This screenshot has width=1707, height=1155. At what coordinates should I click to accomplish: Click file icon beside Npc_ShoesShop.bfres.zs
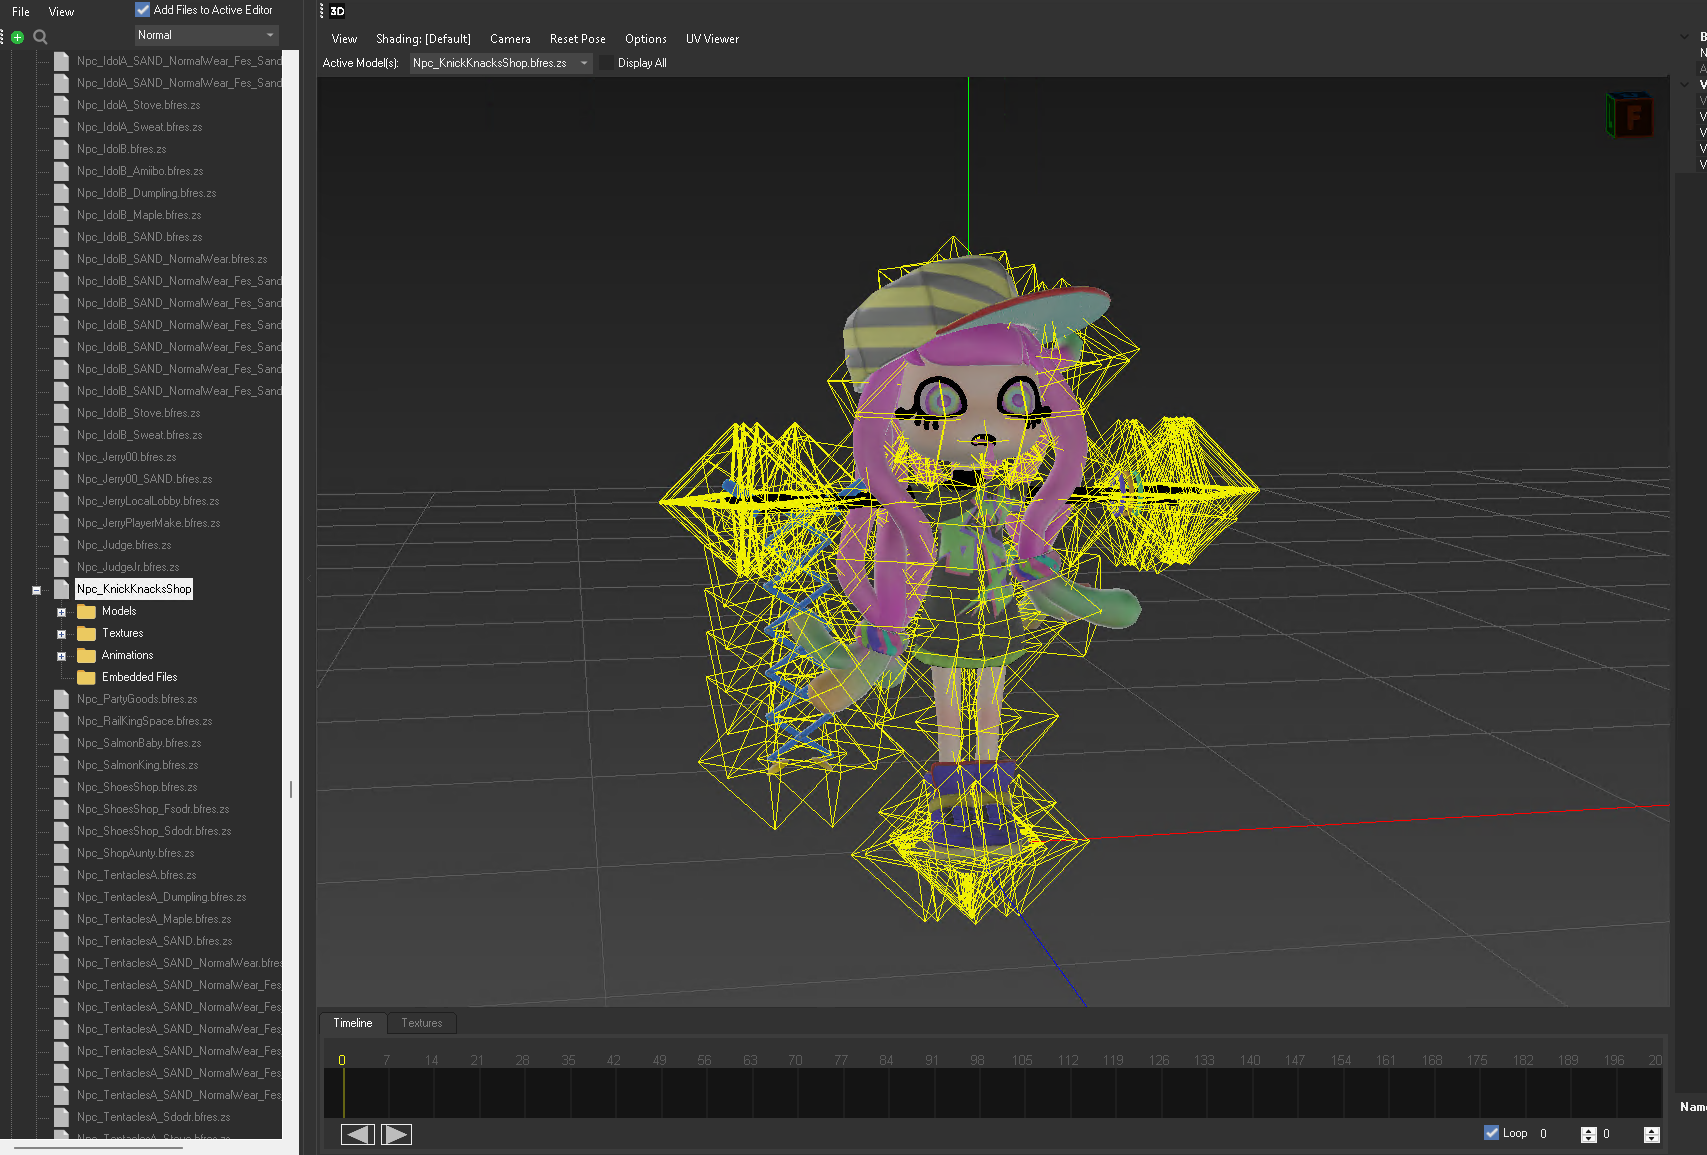[x=61, y=787]
